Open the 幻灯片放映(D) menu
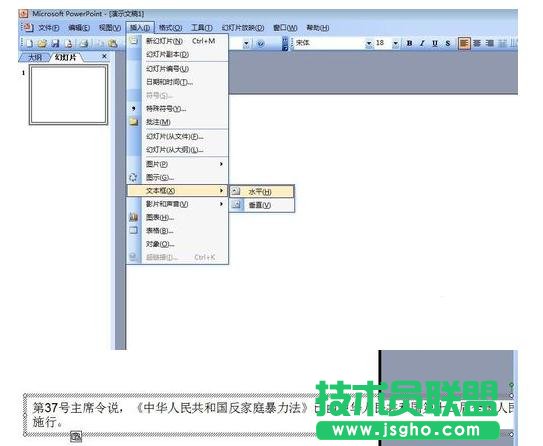 tap(243, 28)
